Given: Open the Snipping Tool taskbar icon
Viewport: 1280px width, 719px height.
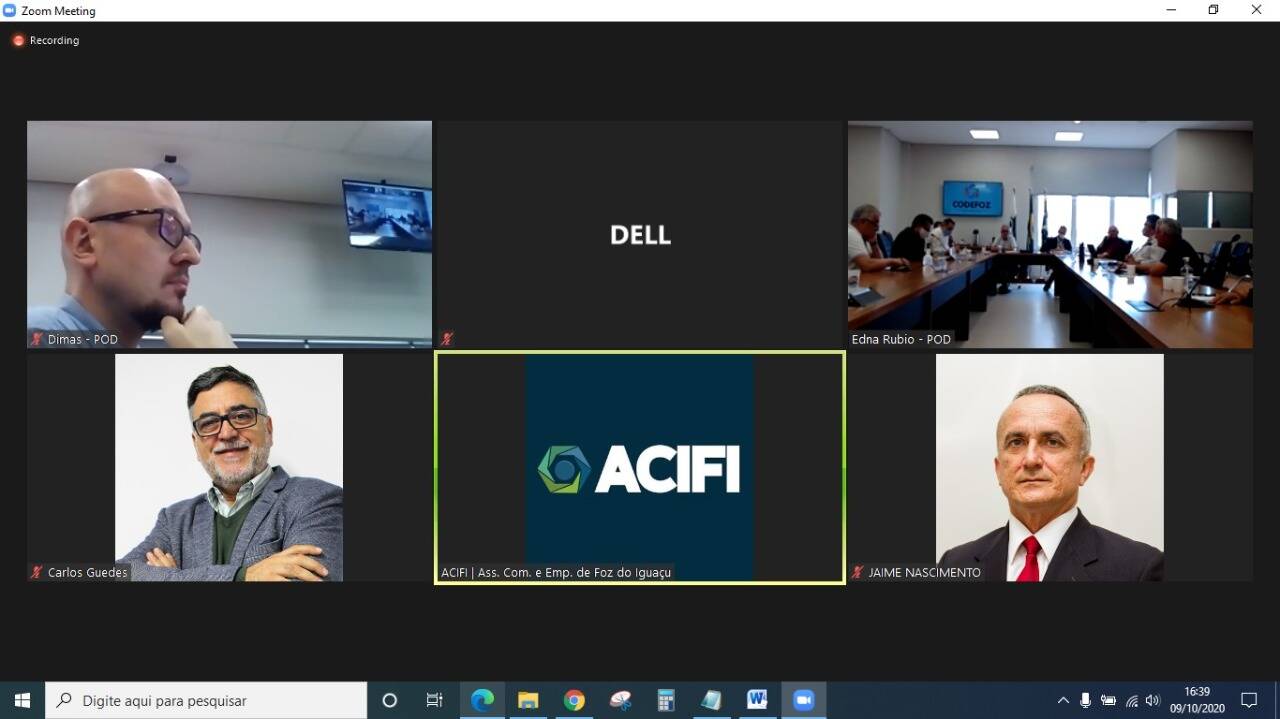Looking at the screenshot, I should point(620,700).
